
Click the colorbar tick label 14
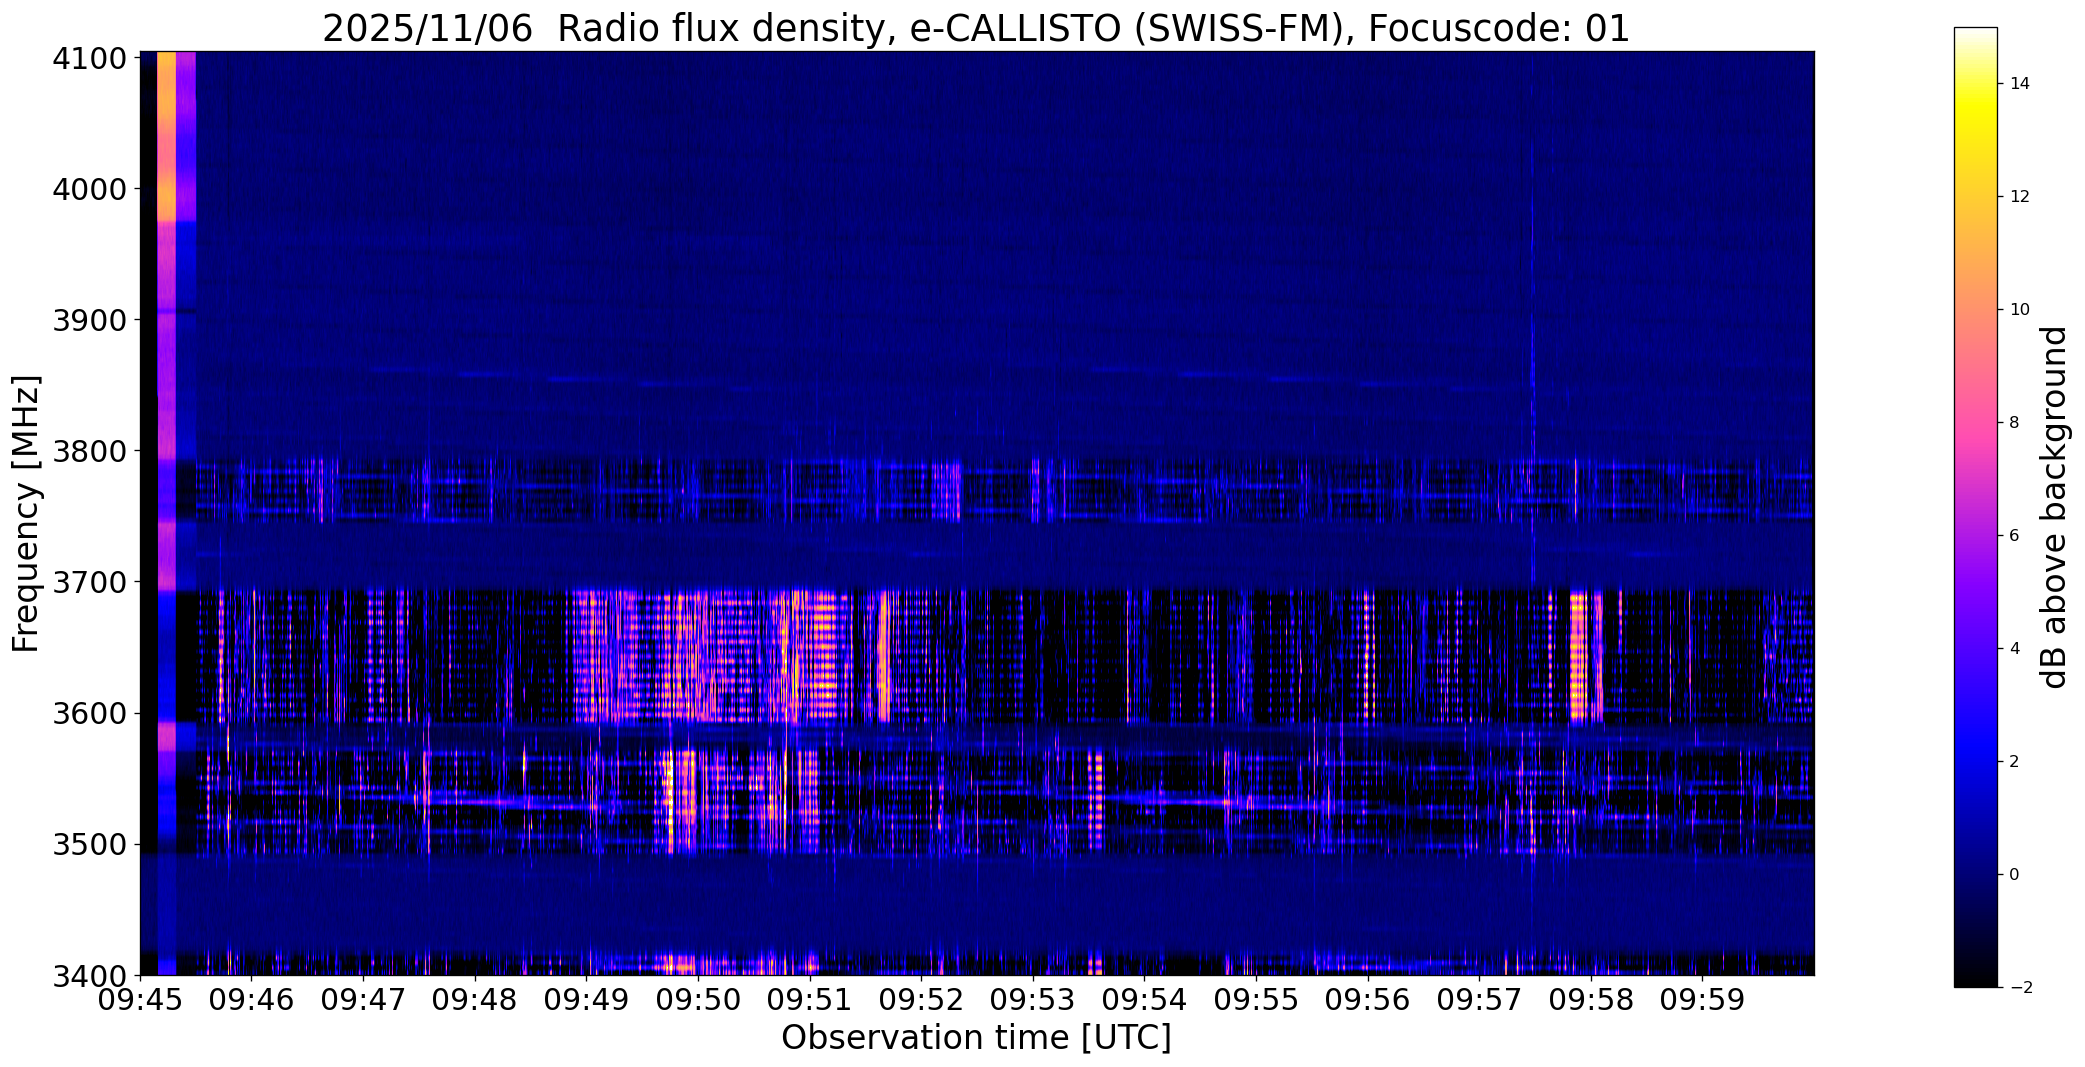(2019, 84)
